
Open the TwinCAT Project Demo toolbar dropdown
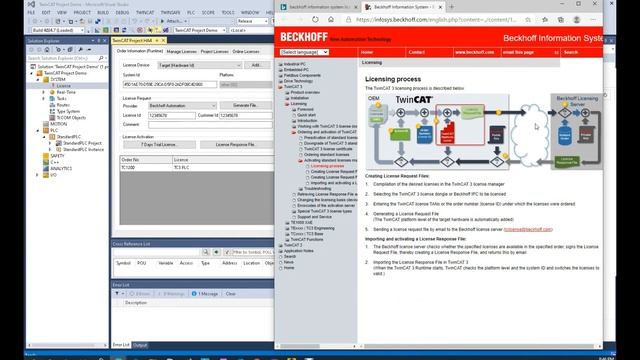point(200,30)
